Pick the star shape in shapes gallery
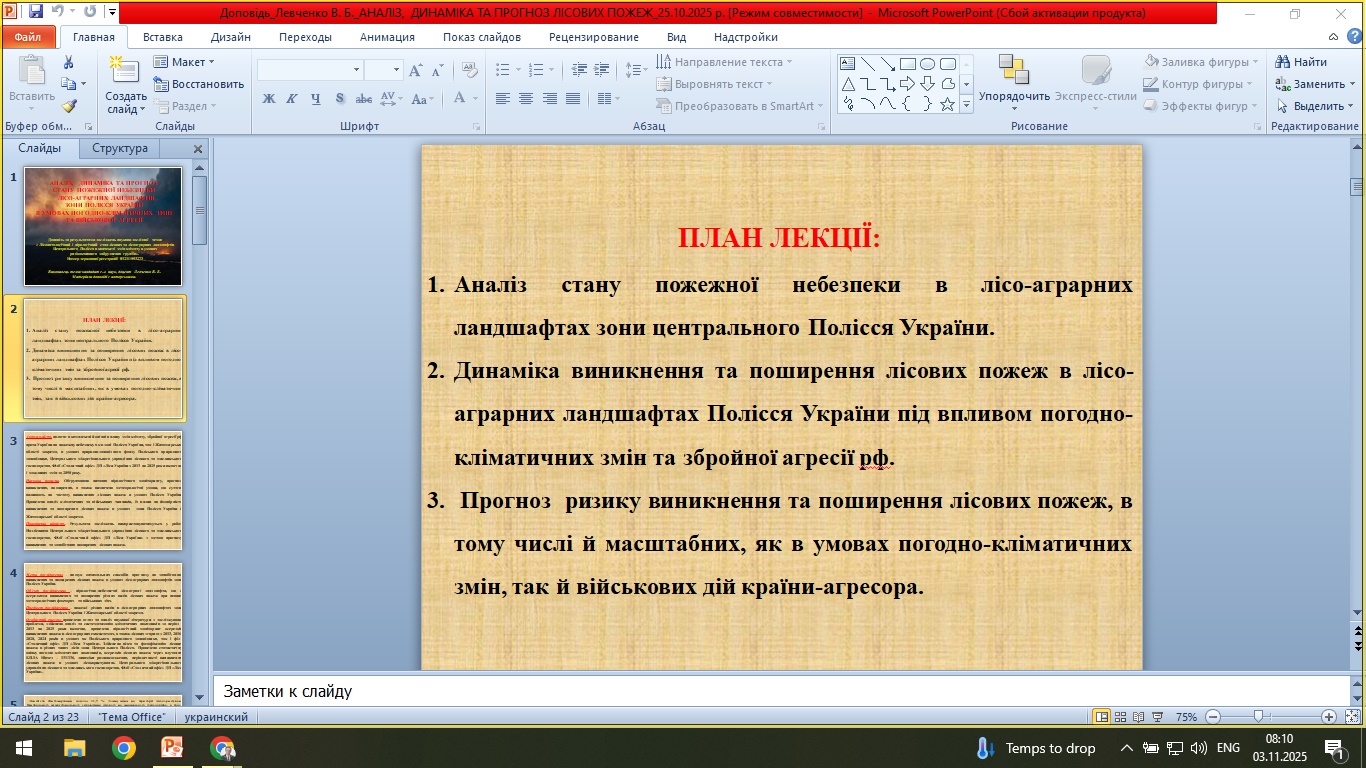The height and width of the screenshot is (768, 1366). click(x=947, y=104)
